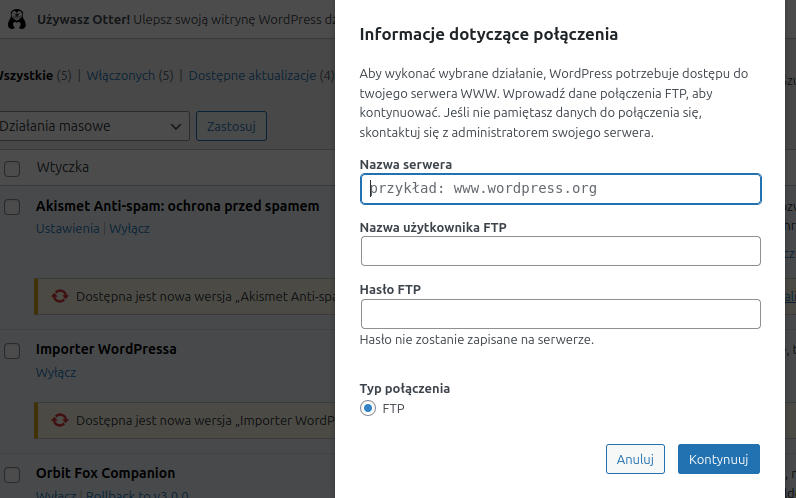Focus the Nazwa serwera input field
The width and height of the screenshot is (796, 498).
560,189
